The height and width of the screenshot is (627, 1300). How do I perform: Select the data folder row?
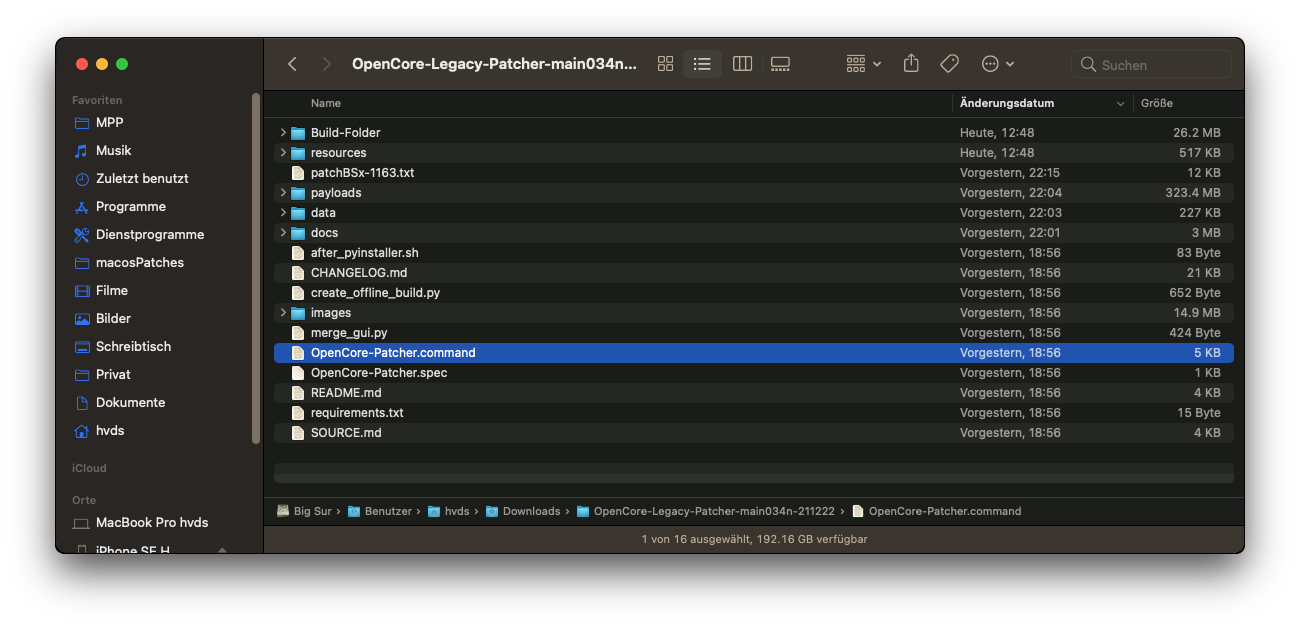coord(754,213)
